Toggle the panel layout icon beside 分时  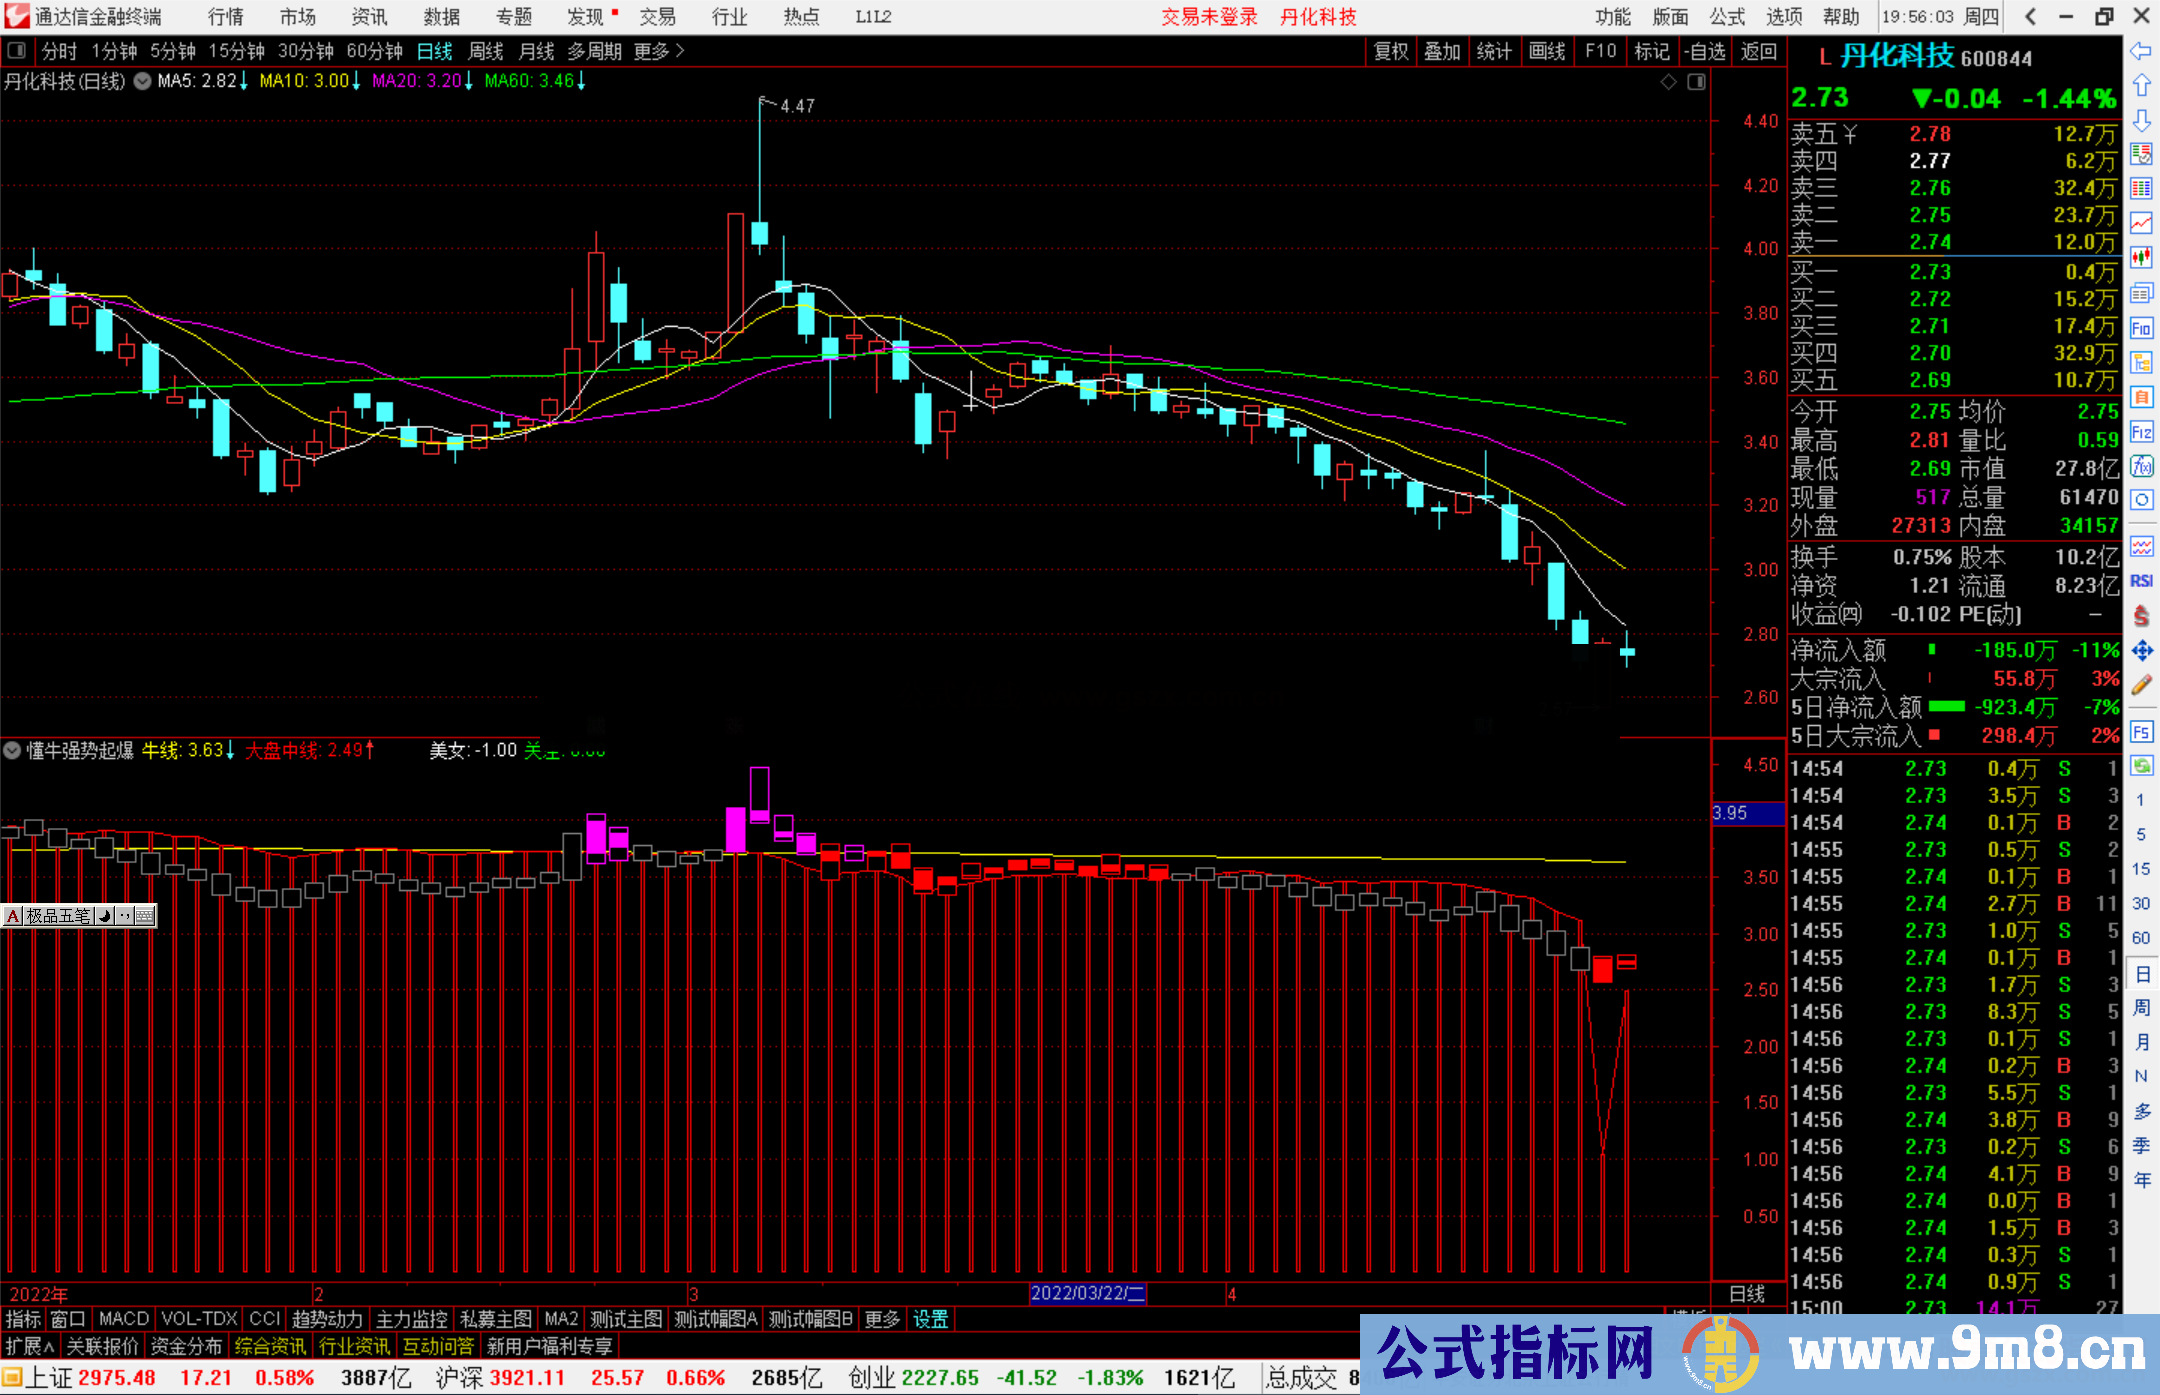[17, 51]
